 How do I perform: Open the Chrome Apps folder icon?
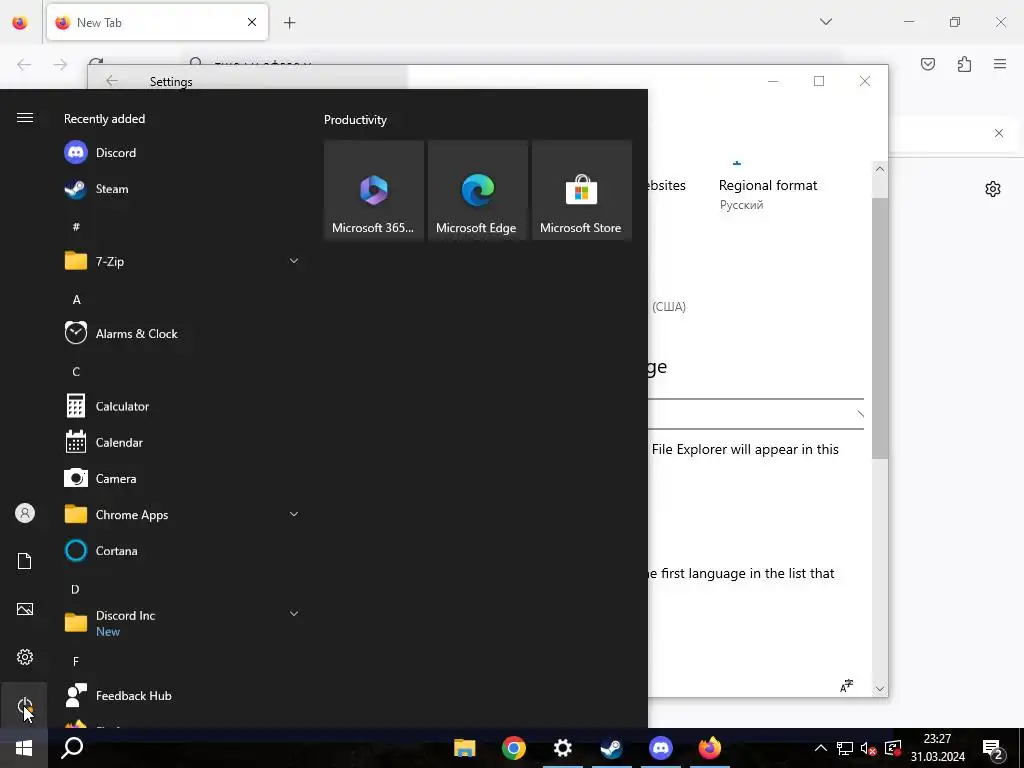pyautogui.click(x=76, y=515)
